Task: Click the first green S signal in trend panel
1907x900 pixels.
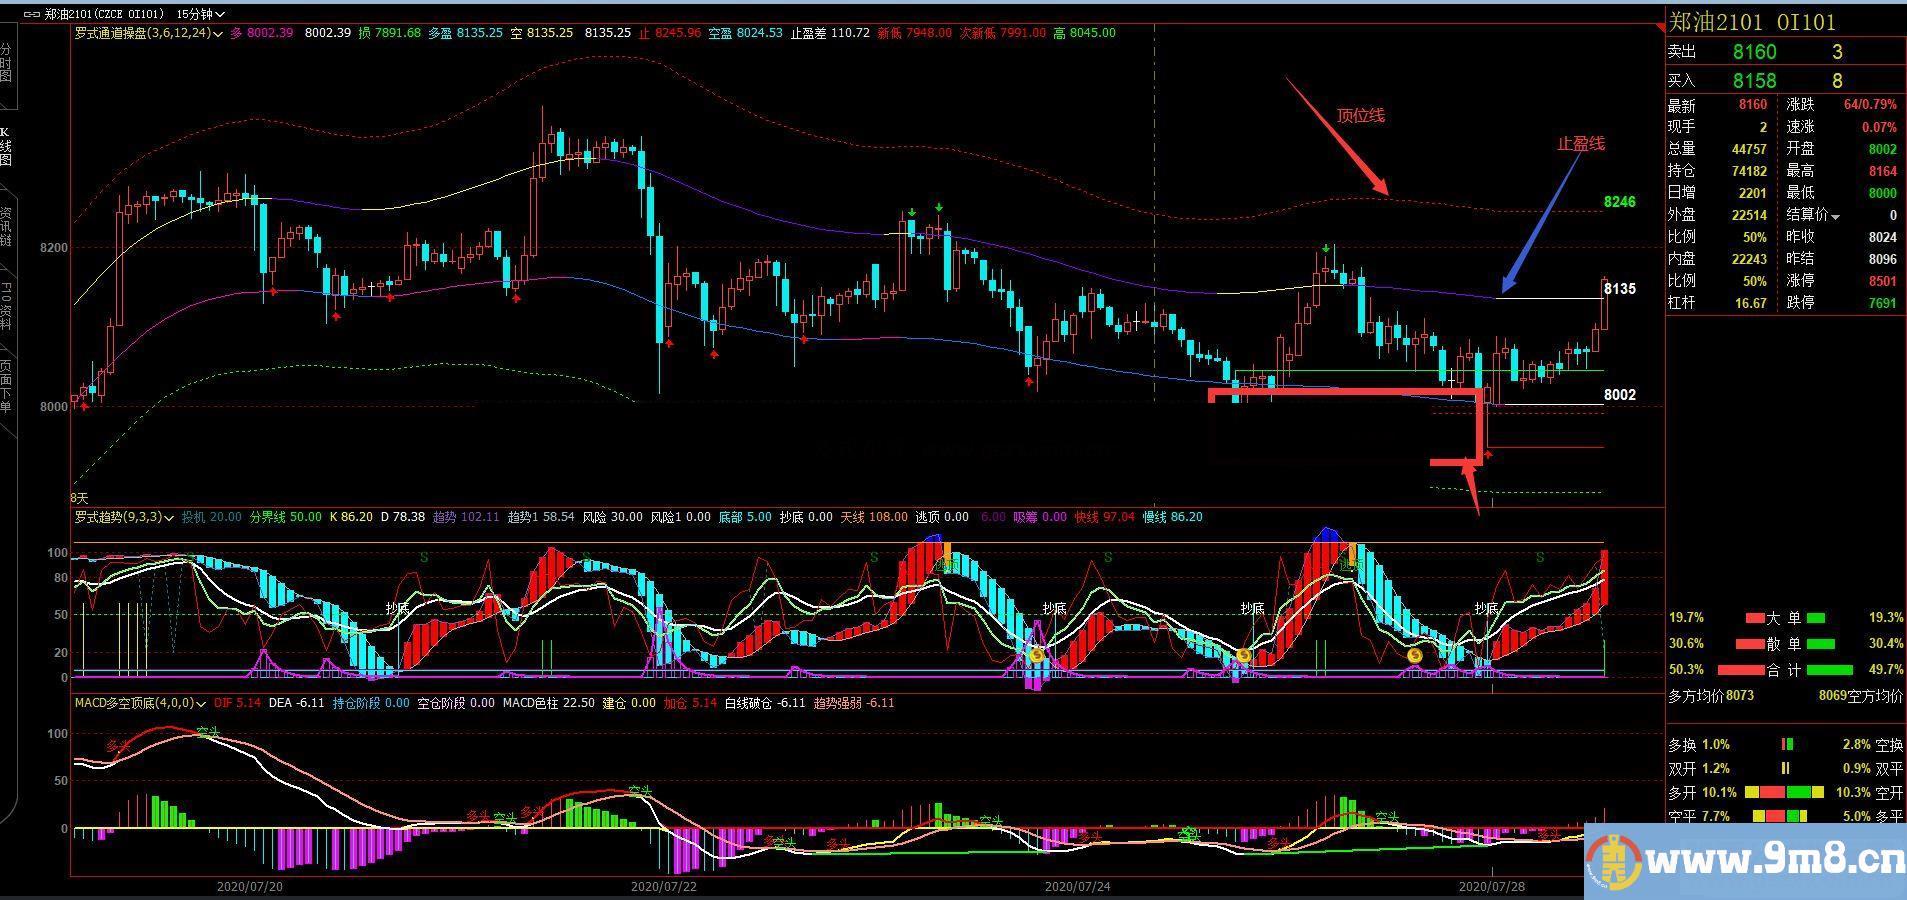Action: coord(423,557)
